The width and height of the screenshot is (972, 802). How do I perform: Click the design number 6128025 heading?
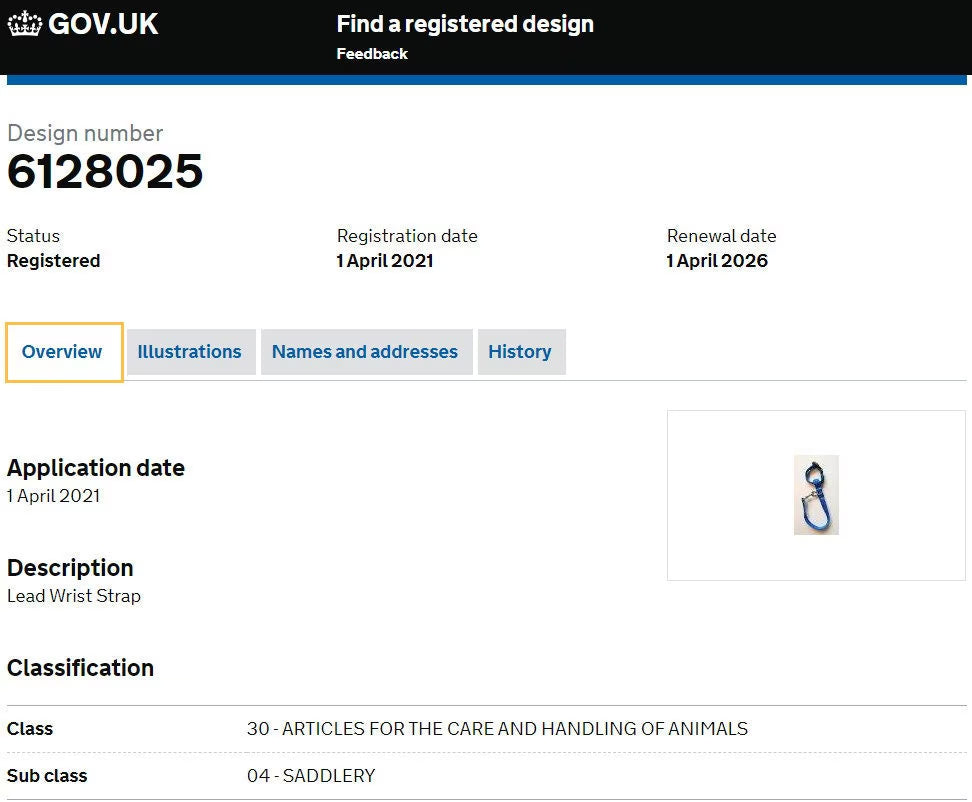point(105,172)
